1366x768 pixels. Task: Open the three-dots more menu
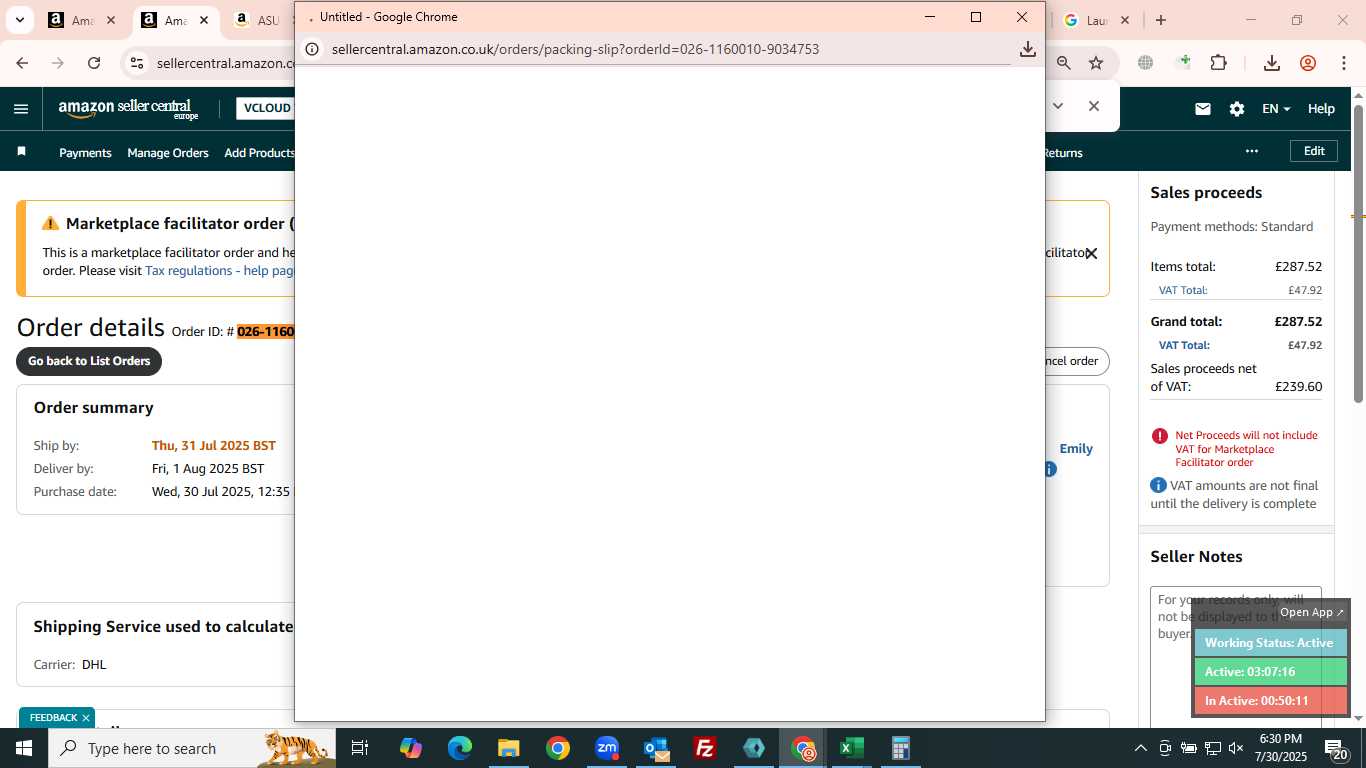(1252, 151)
